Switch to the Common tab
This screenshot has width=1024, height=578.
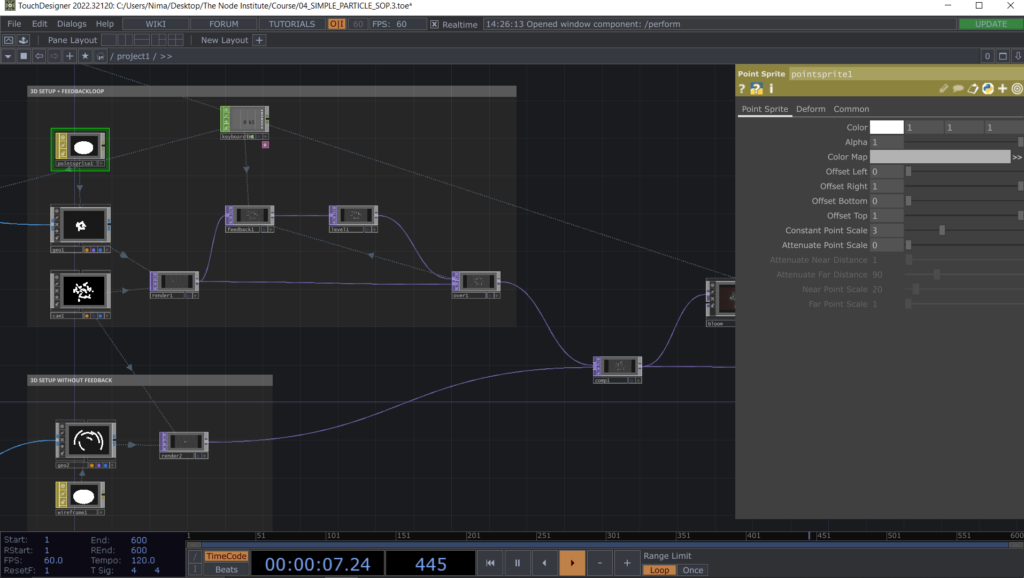(x=851, y=109)
